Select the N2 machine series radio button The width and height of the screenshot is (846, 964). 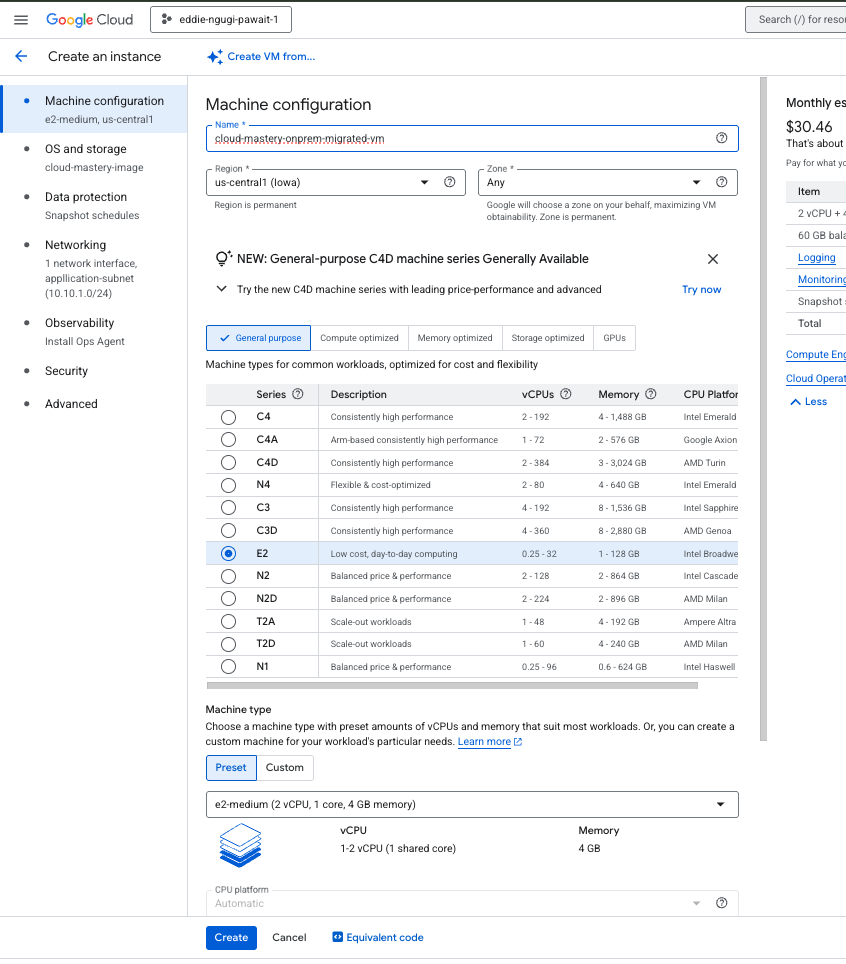pos(229,576)
